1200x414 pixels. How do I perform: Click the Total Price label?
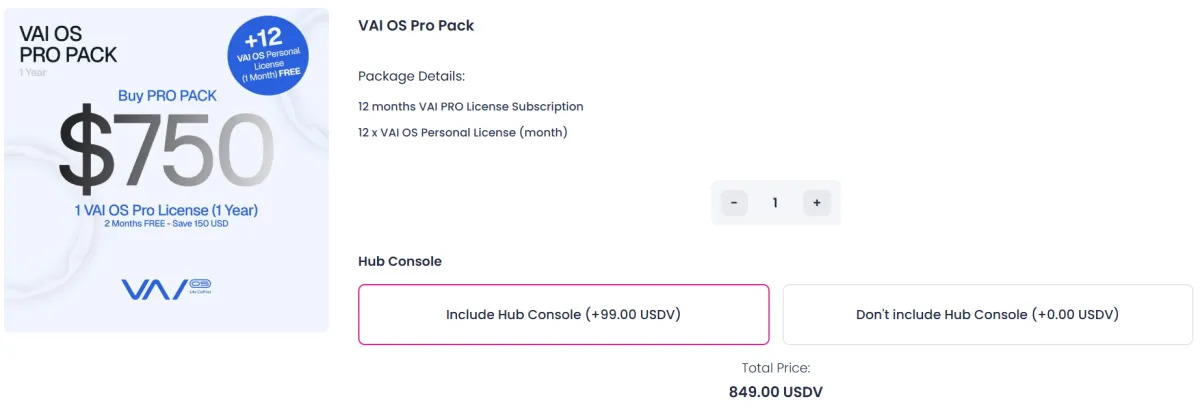(x=776, y=368)
